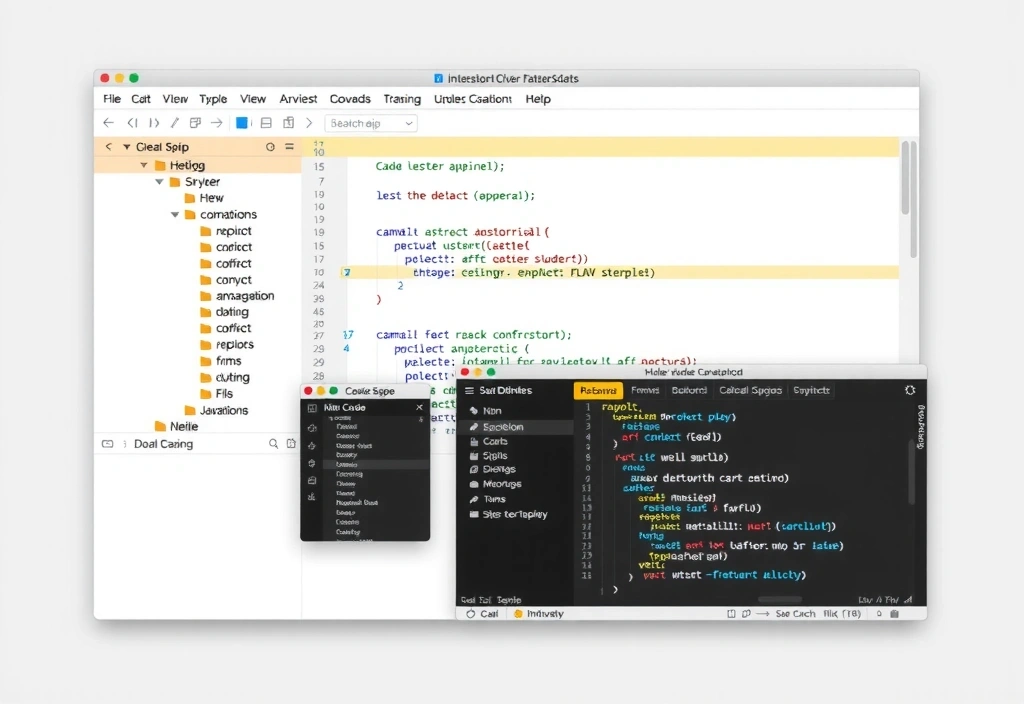Screen dimensions: 1024x704
Task: Click the back navigation arrow in the toolbar
Action: 108,124
